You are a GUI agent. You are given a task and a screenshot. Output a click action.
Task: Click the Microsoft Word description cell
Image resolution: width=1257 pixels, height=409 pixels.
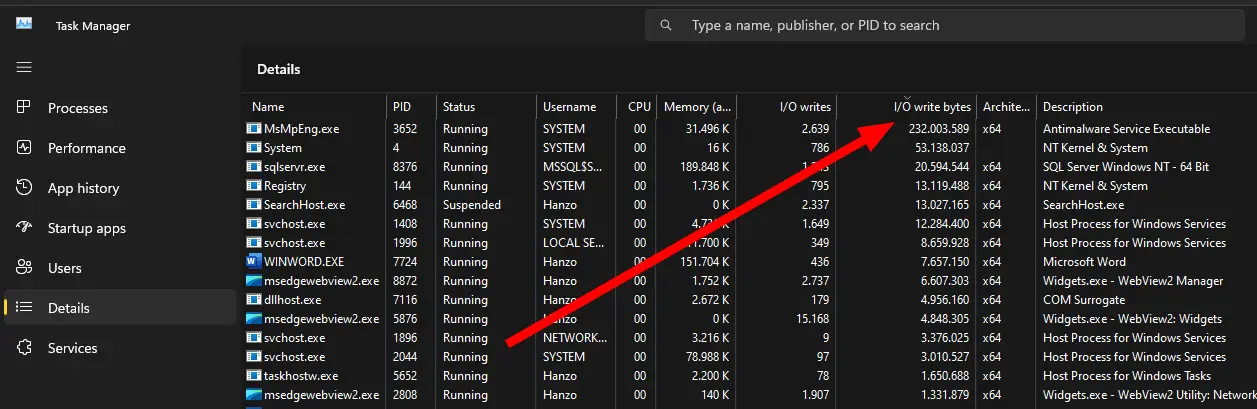(1084, 262)
